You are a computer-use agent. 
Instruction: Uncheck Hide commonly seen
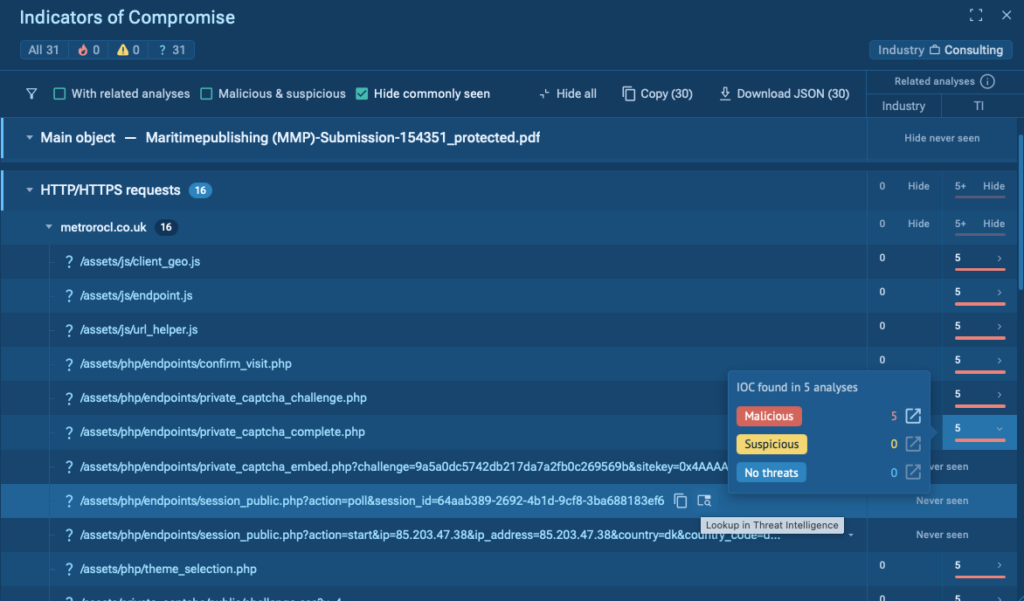point(362,93)
